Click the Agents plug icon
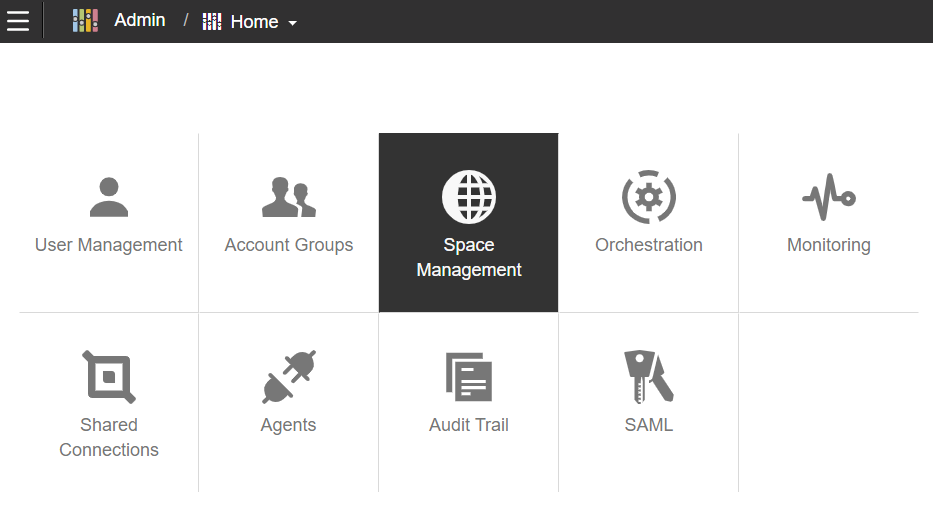This screenshot has height=505, width=933. tap(289, 377)
